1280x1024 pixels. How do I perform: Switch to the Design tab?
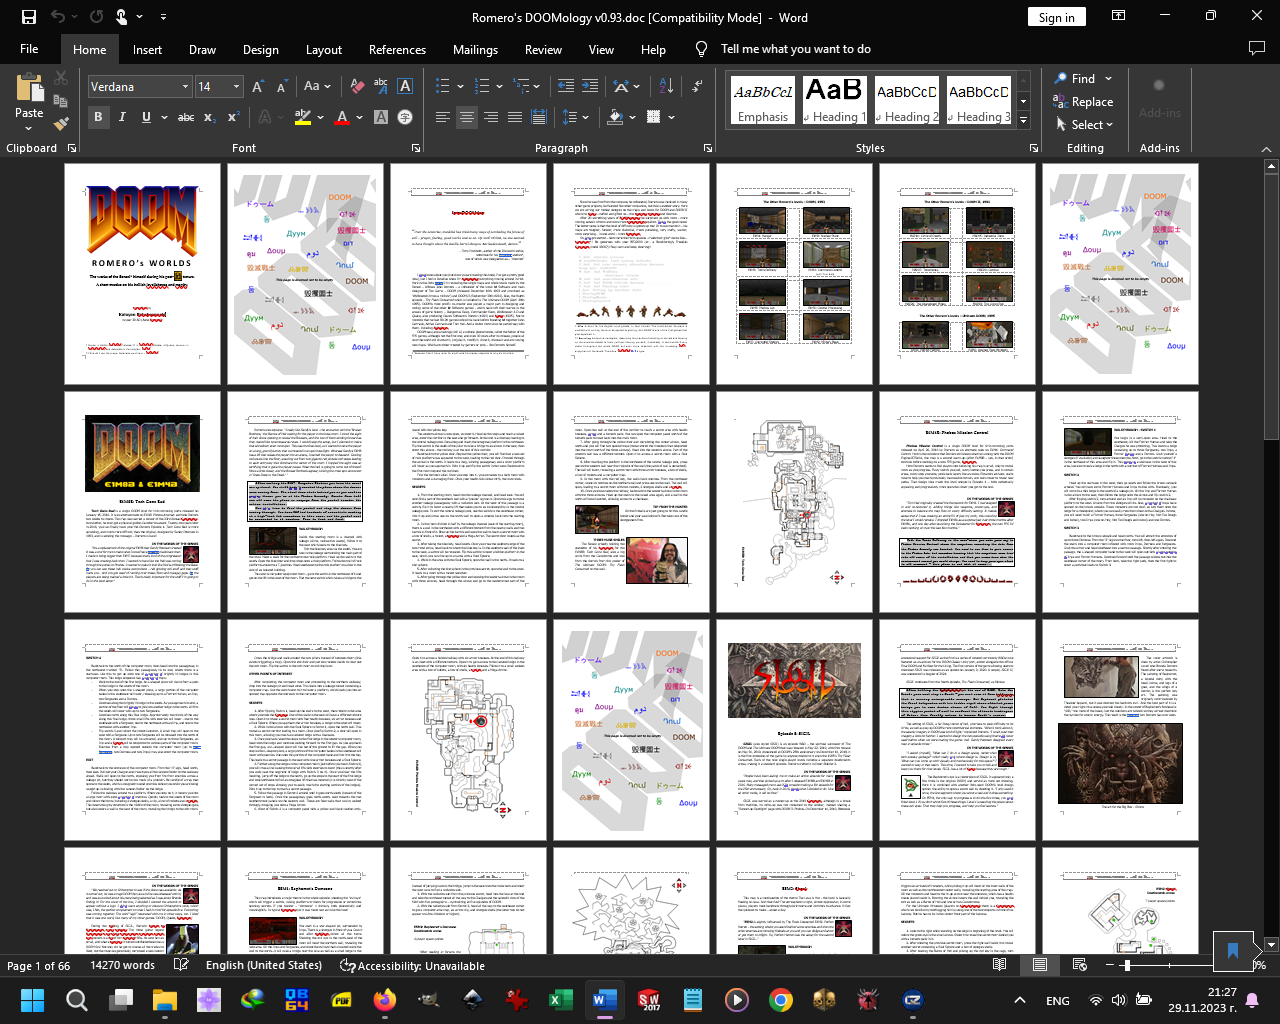[x=261, y=49]
